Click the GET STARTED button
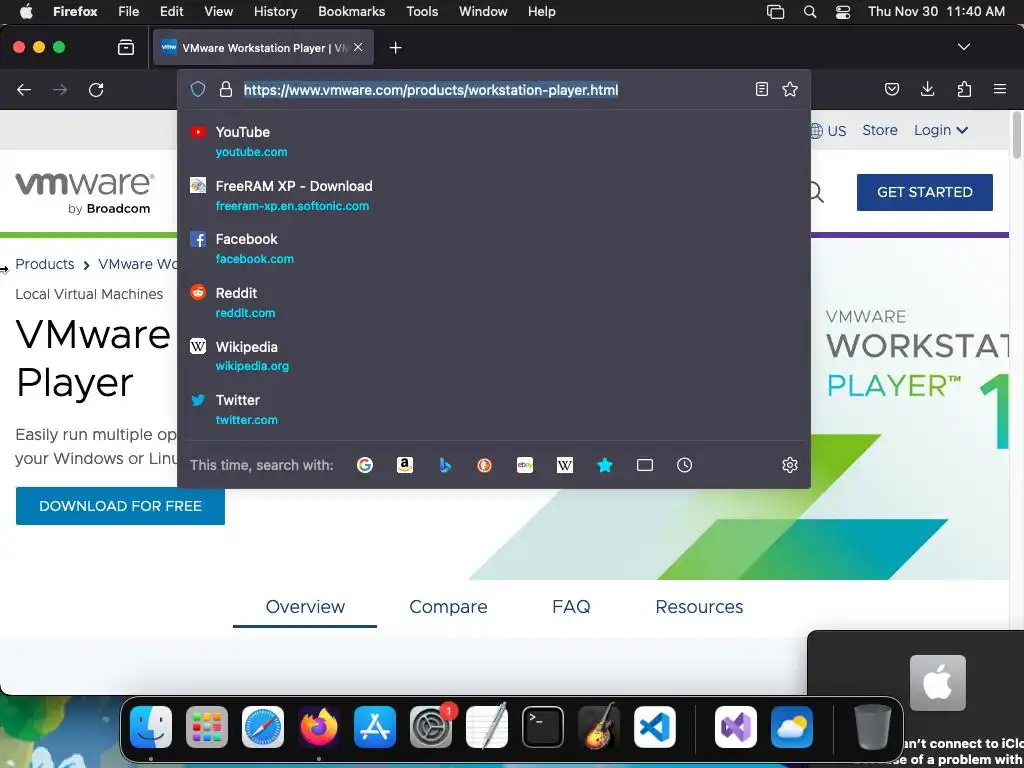The width and height of the screenshot is (1024, 768). click(925, 192)
